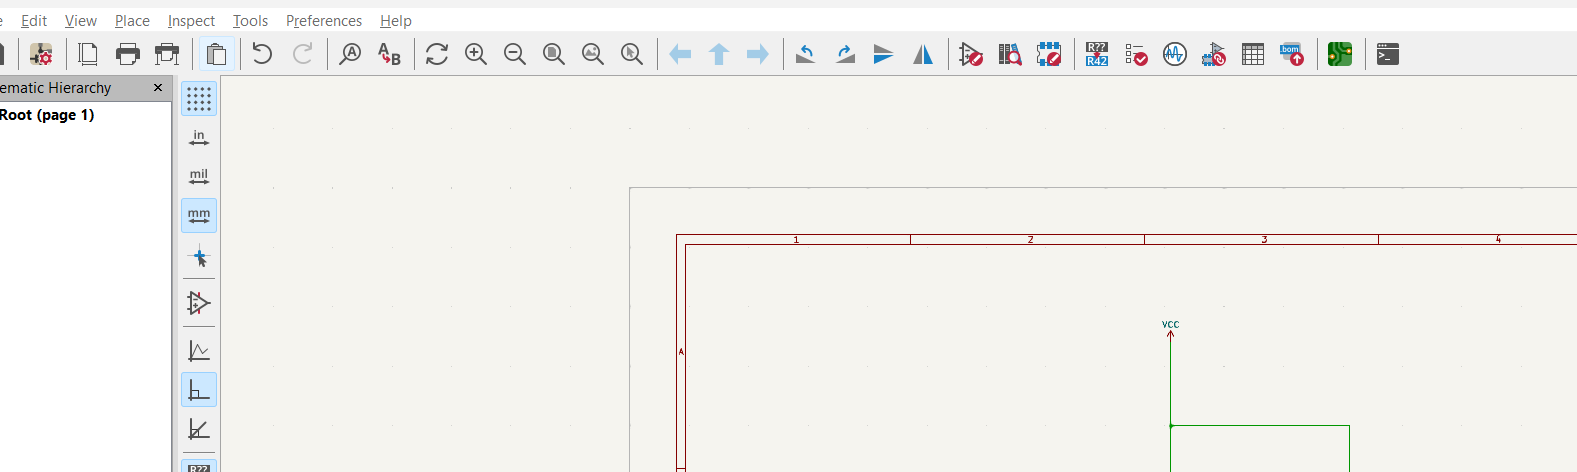Set free-angle wire drawing mode
The width and height of the screenshot is (1577, 472).
[x=199, y=350]
